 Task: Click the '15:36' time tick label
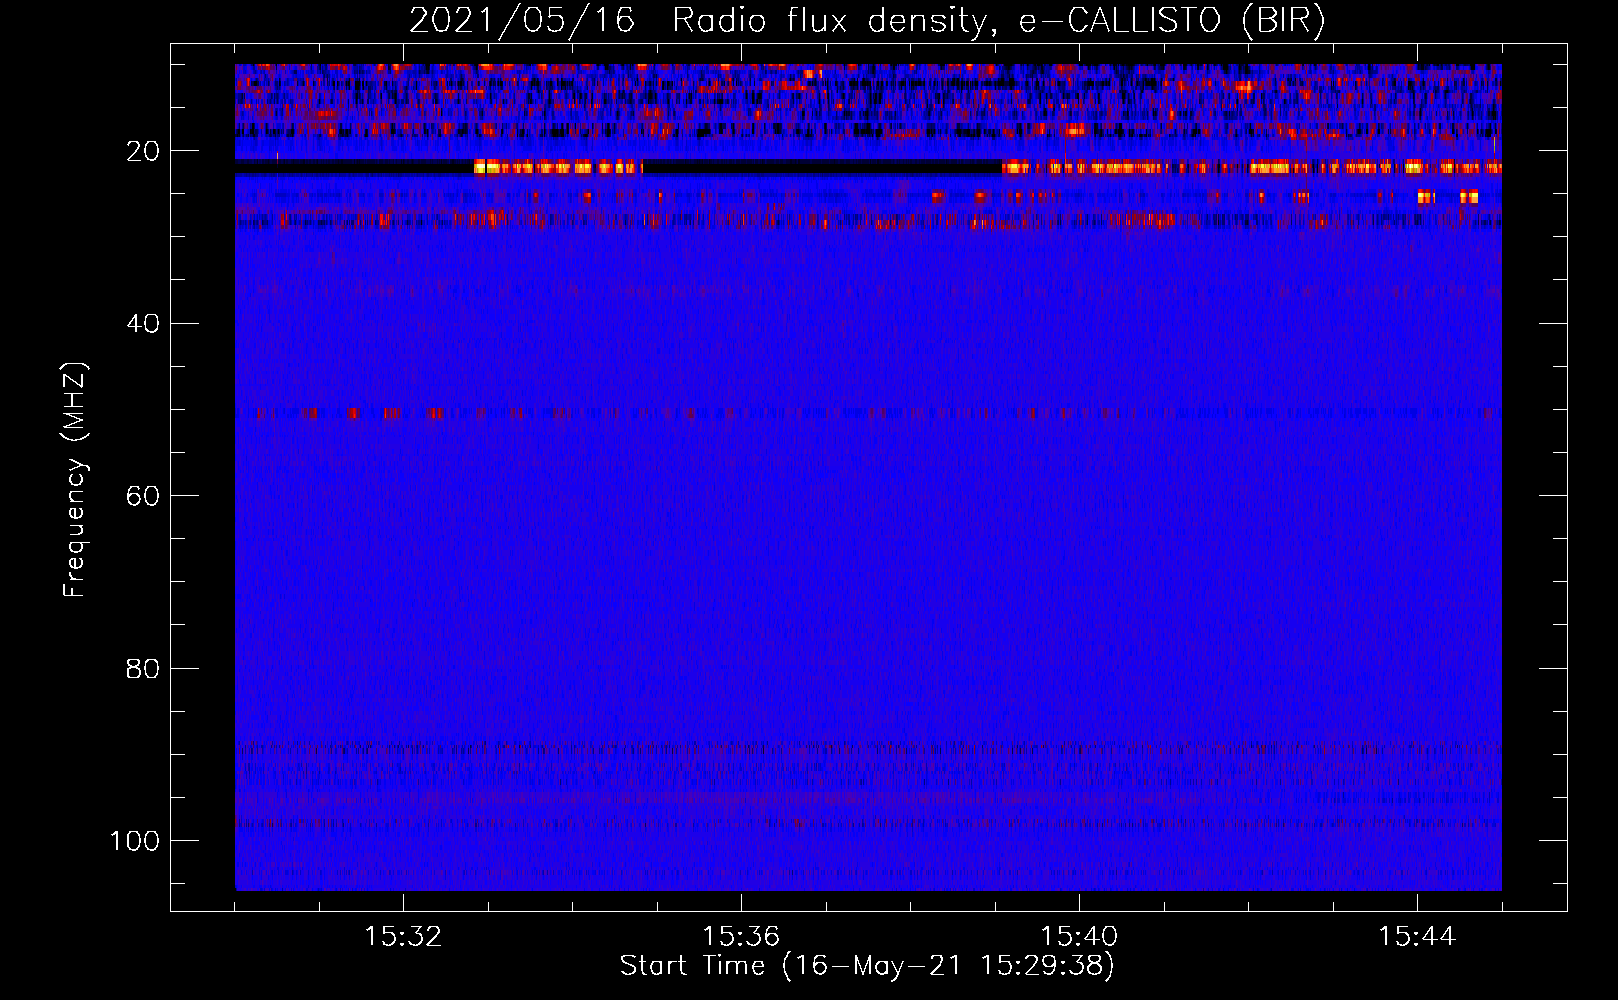[741, 937]
